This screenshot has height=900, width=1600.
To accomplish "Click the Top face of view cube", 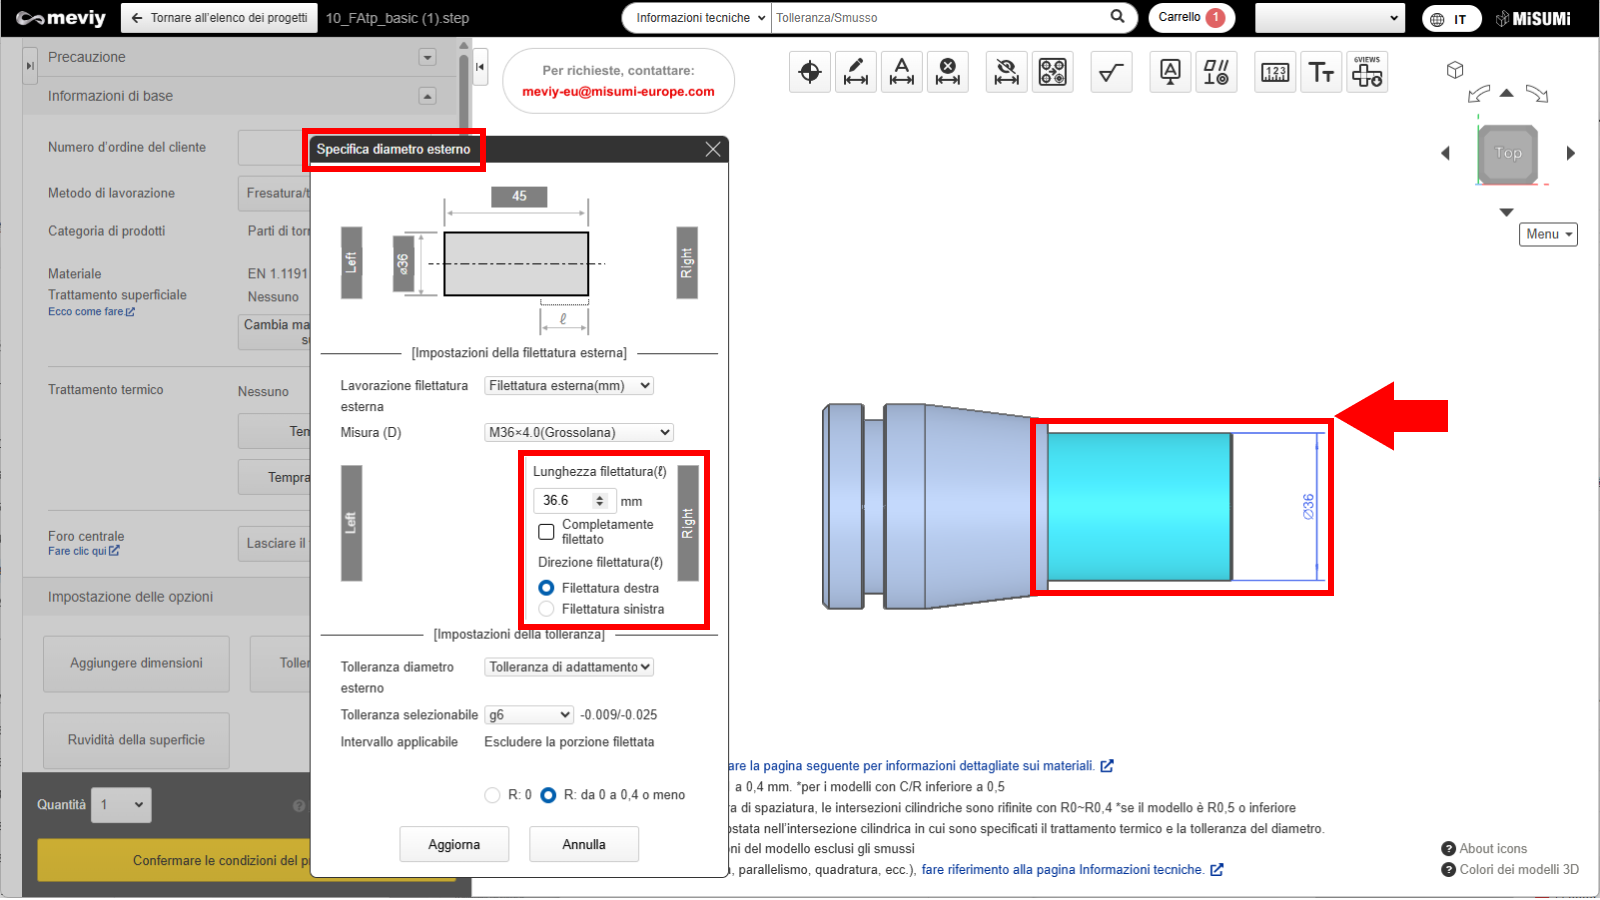I will coord(1508,154).
